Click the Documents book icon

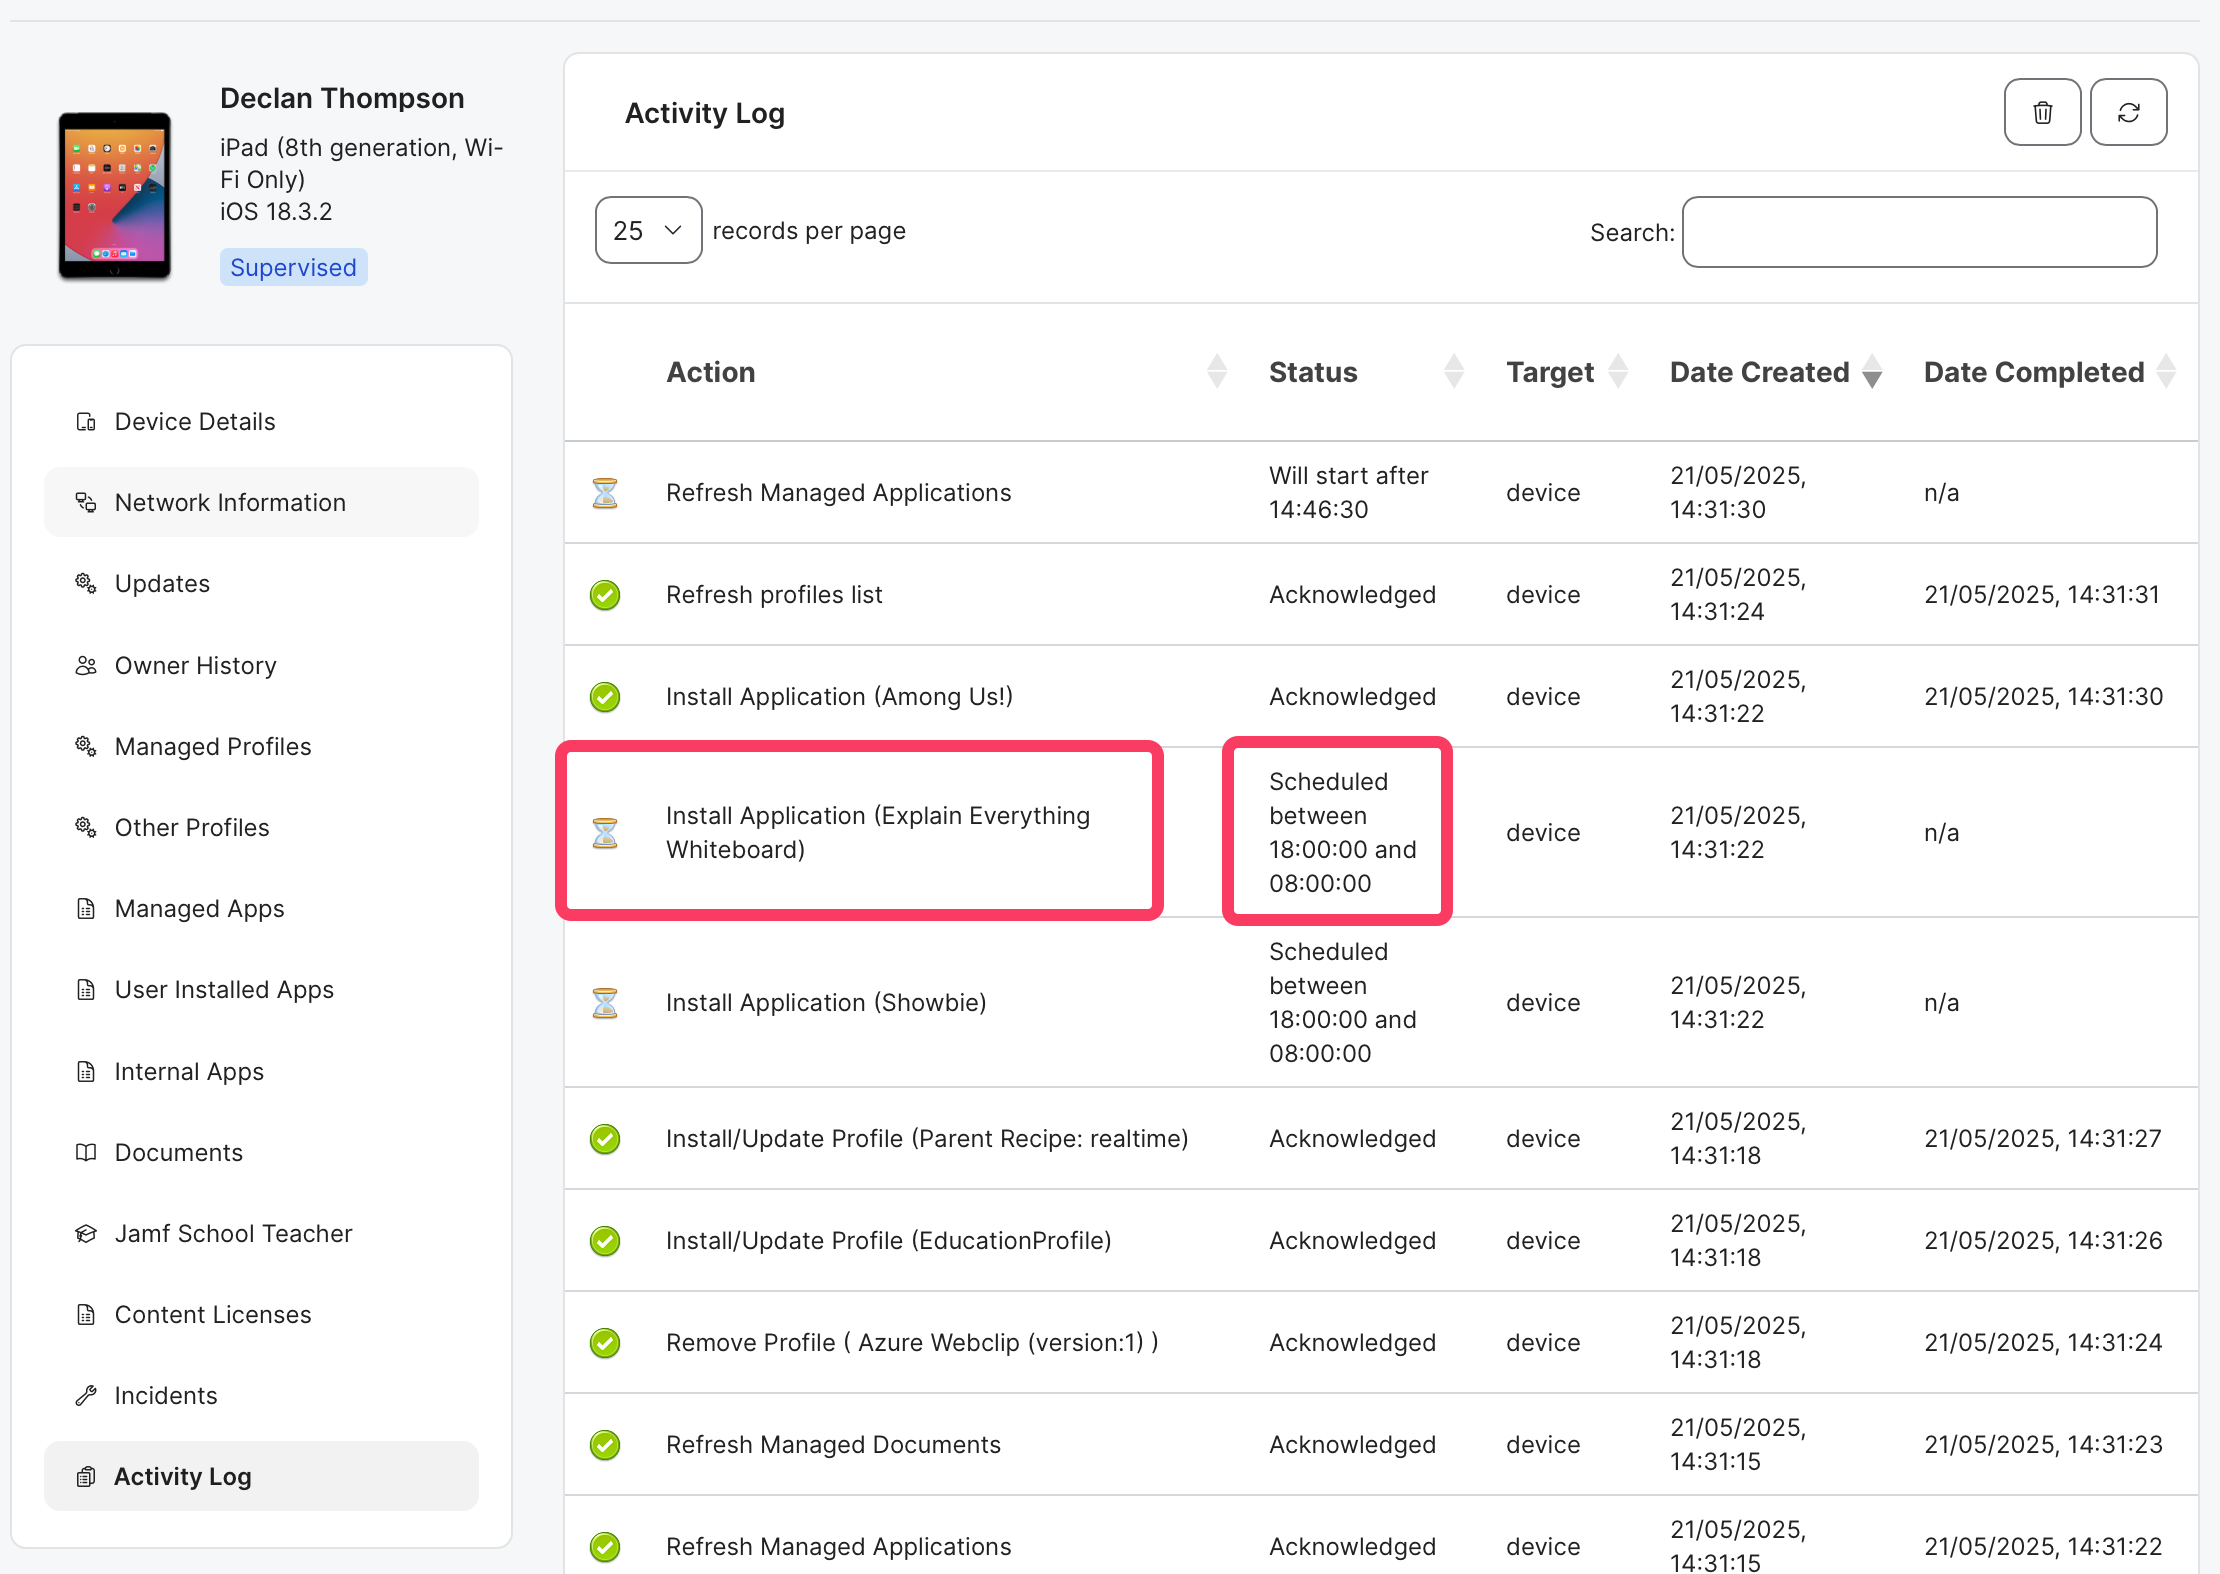[86, 1152]
